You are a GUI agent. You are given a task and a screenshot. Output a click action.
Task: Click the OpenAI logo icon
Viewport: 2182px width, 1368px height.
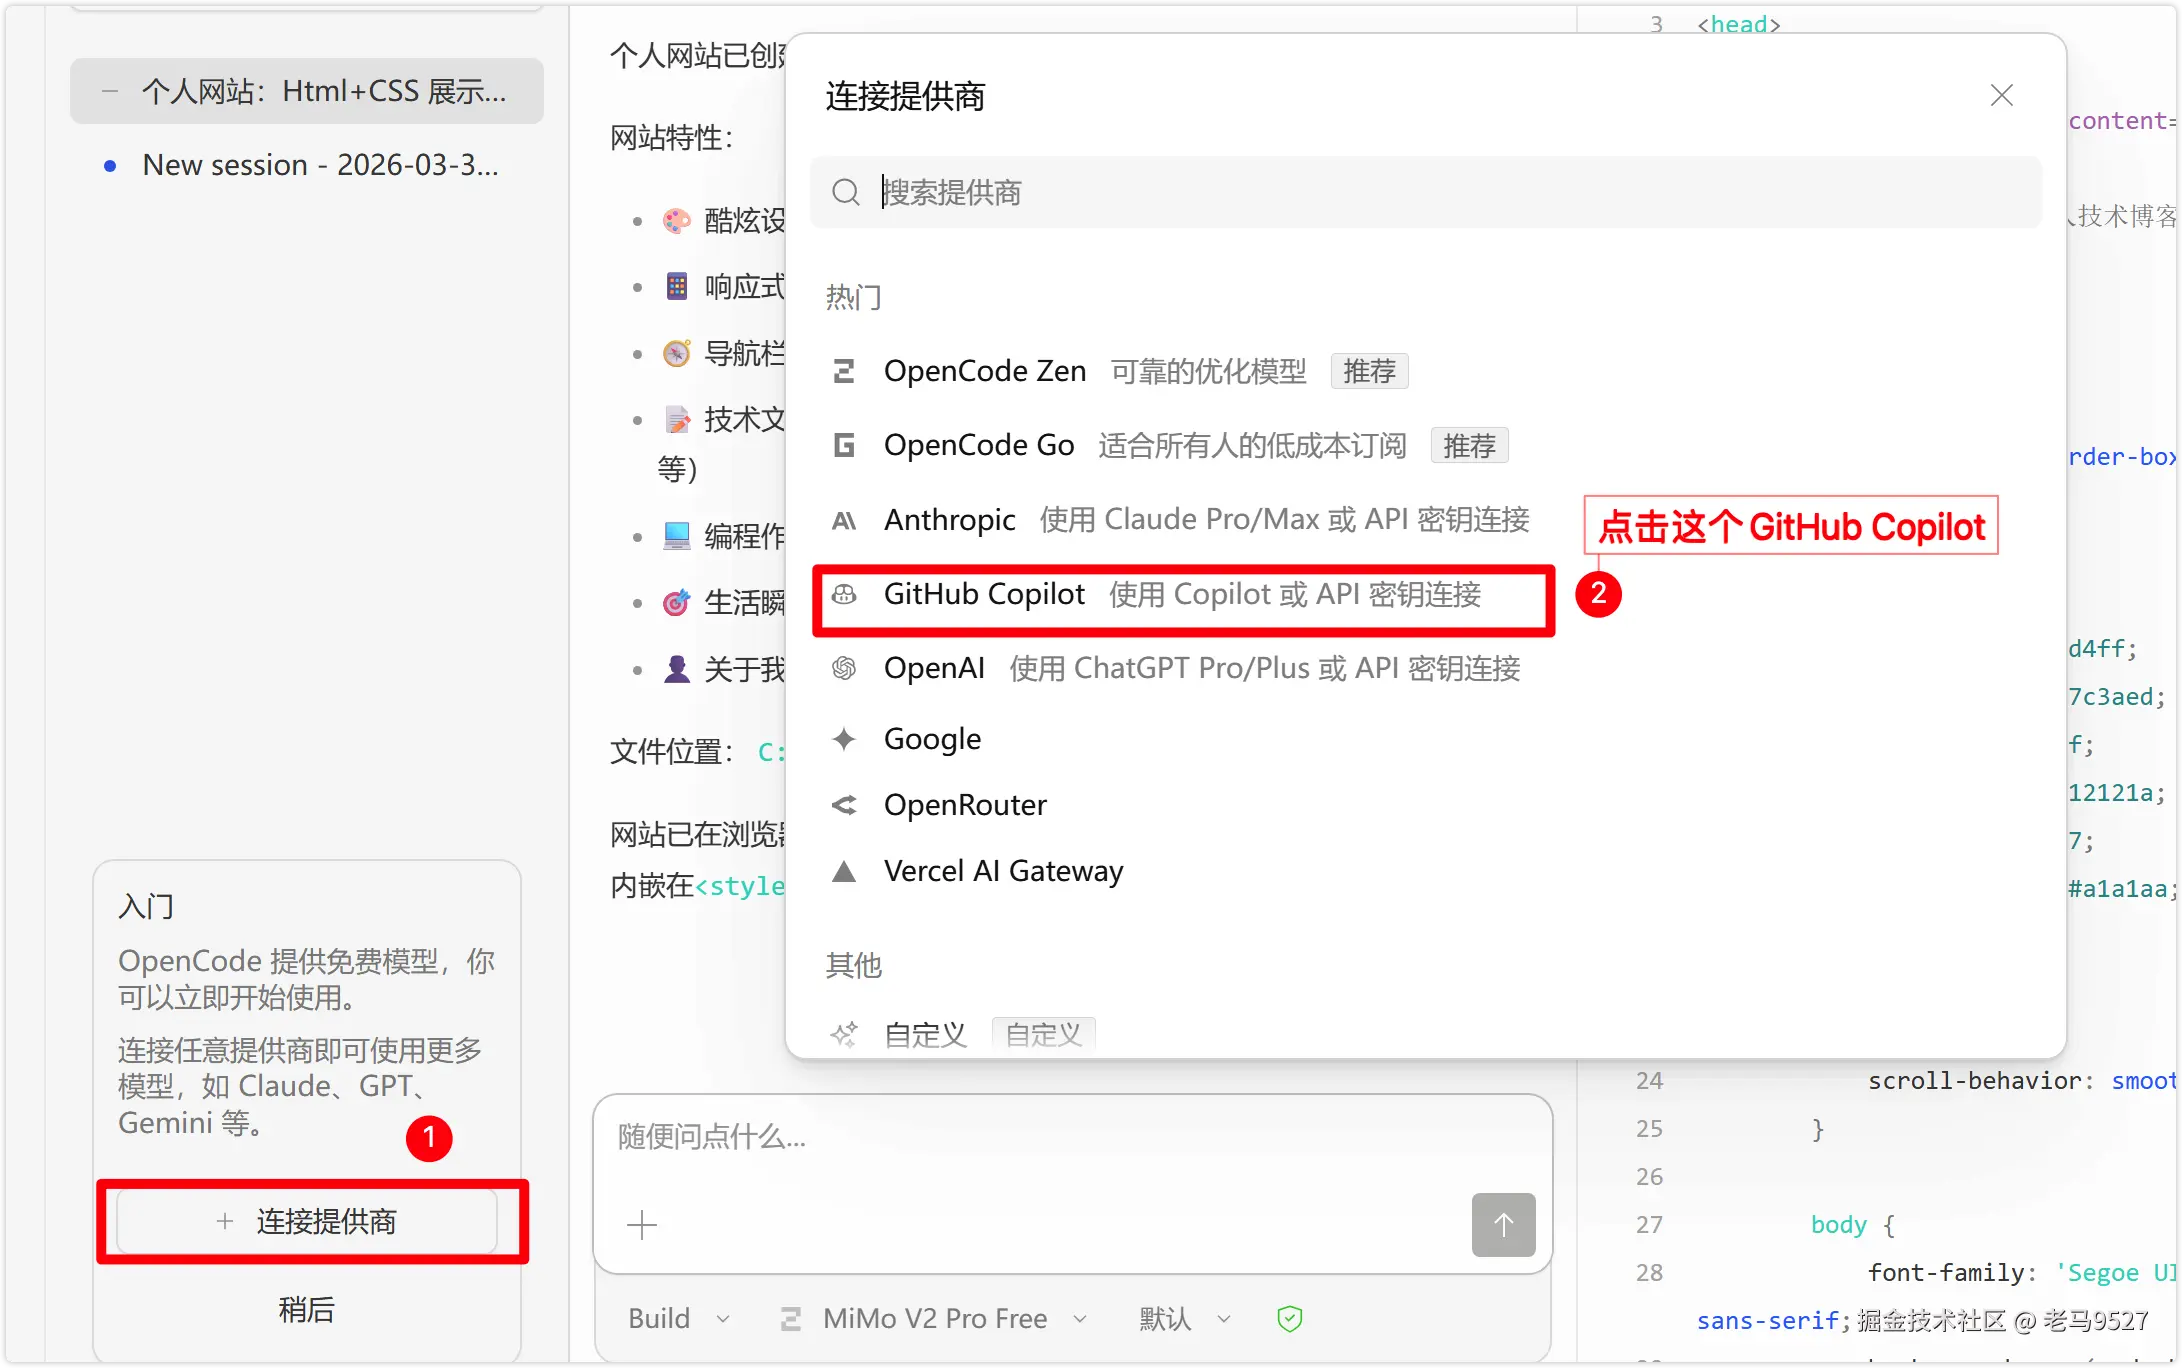click(844, 668)
